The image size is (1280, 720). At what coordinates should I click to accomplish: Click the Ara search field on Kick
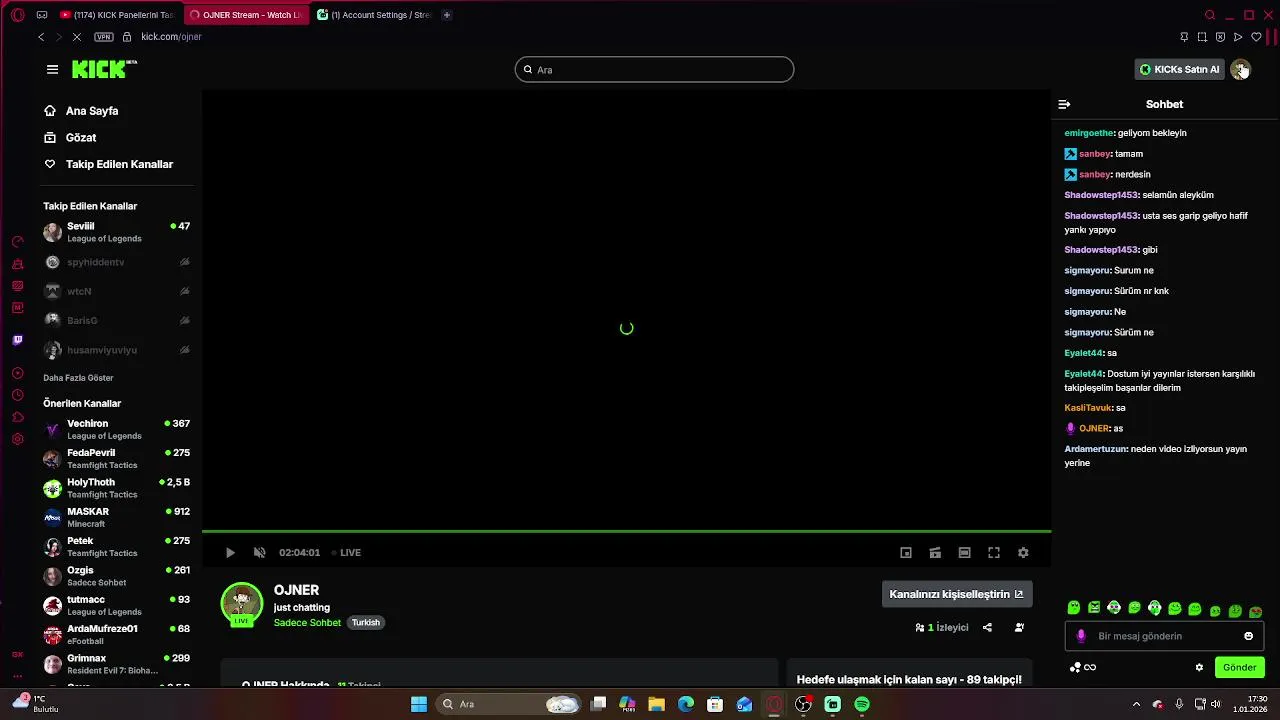[654, 70]
